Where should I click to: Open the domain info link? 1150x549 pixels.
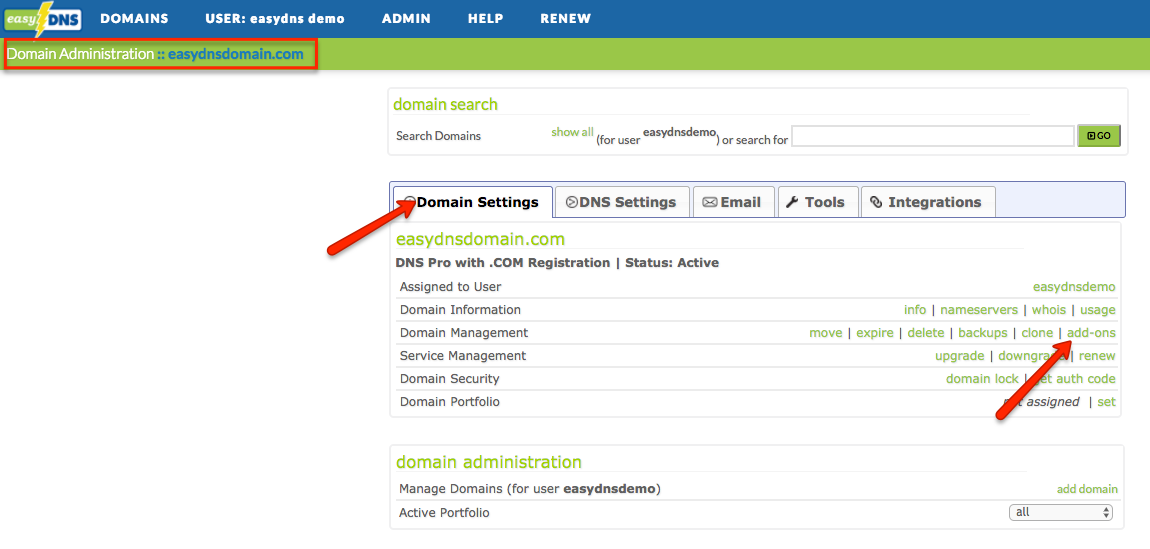[915, 310]
